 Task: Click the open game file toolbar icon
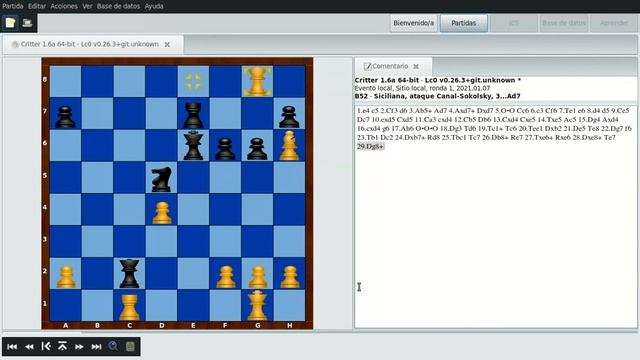click(27, 23)
